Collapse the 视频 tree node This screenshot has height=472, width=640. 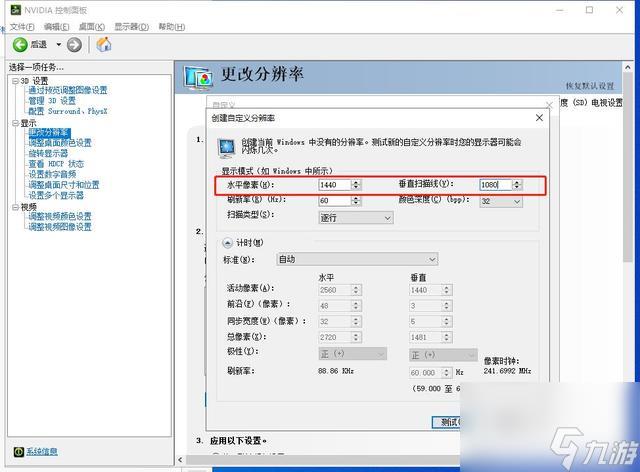point(15,207)
